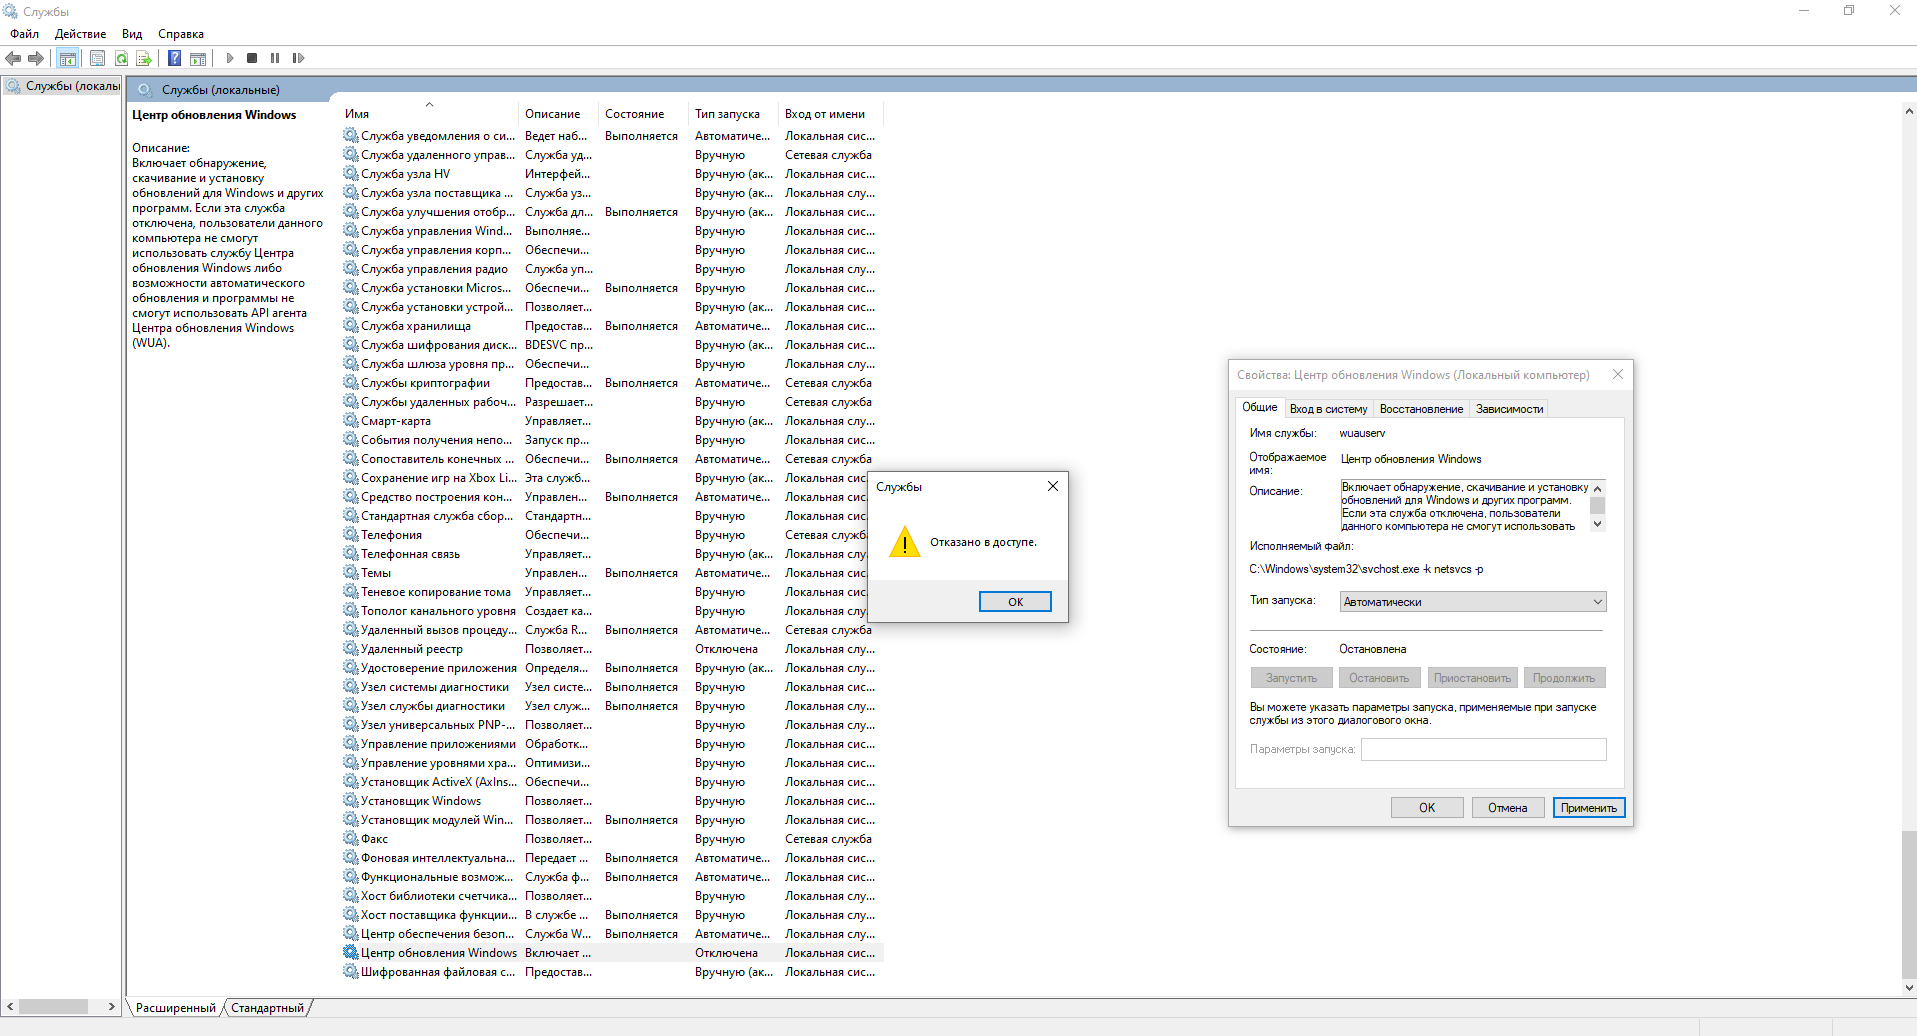Close the Службы error dialog with X
Viewport: 1917px width, 1036px height.
click(1052, 486)
